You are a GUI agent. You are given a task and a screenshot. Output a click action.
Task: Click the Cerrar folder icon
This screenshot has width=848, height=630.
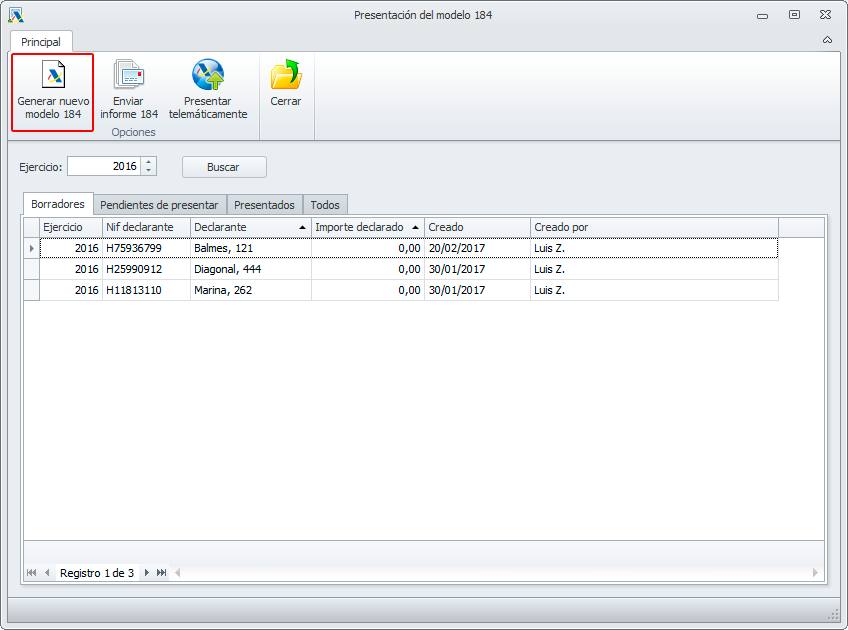[286, 76]
